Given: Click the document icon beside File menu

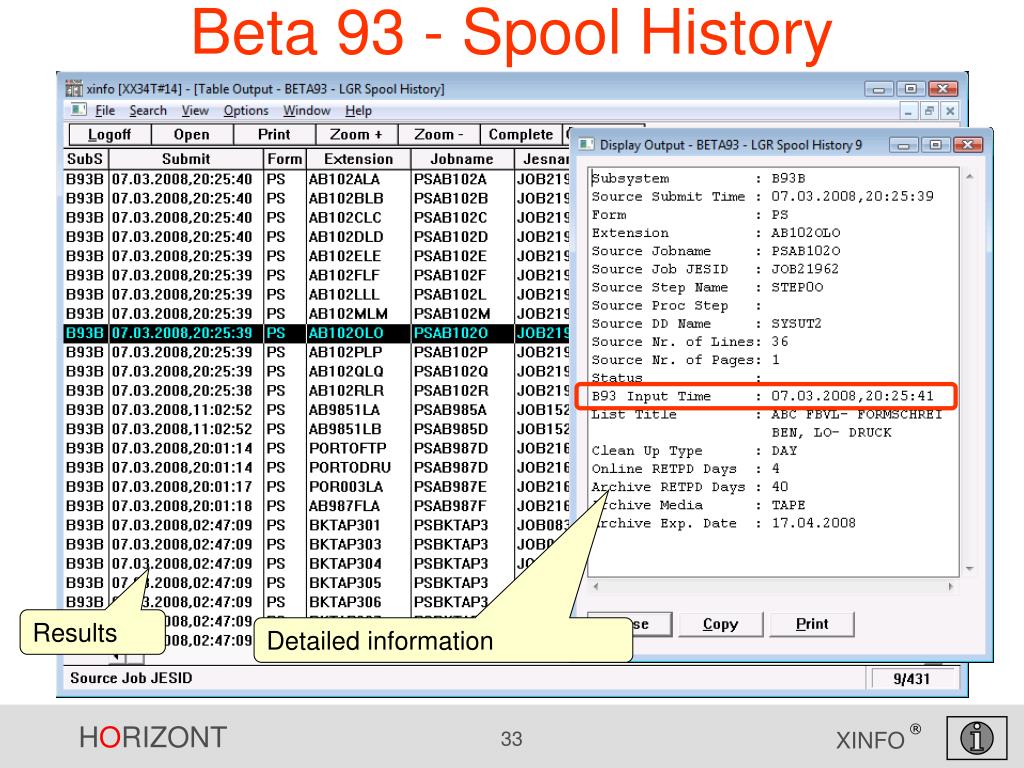Looking at the screenshot, I should pos(78,110).
